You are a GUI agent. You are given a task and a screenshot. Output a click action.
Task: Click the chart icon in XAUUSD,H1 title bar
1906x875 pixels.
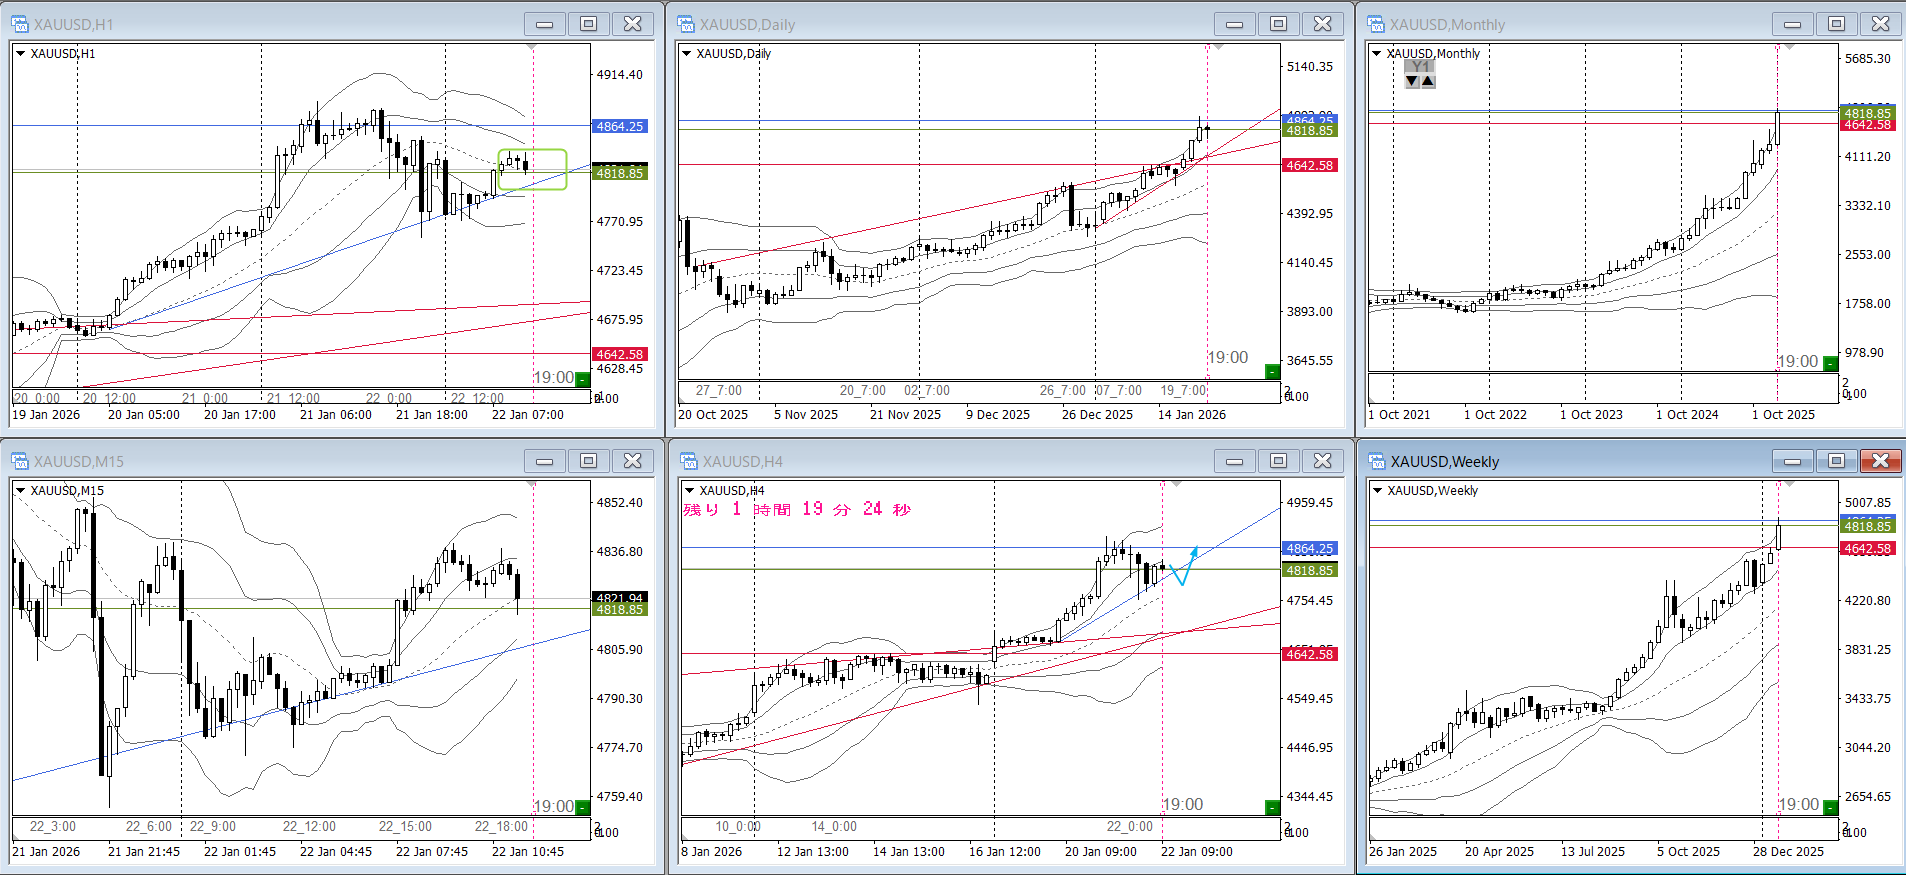click(x=20, y=24)
